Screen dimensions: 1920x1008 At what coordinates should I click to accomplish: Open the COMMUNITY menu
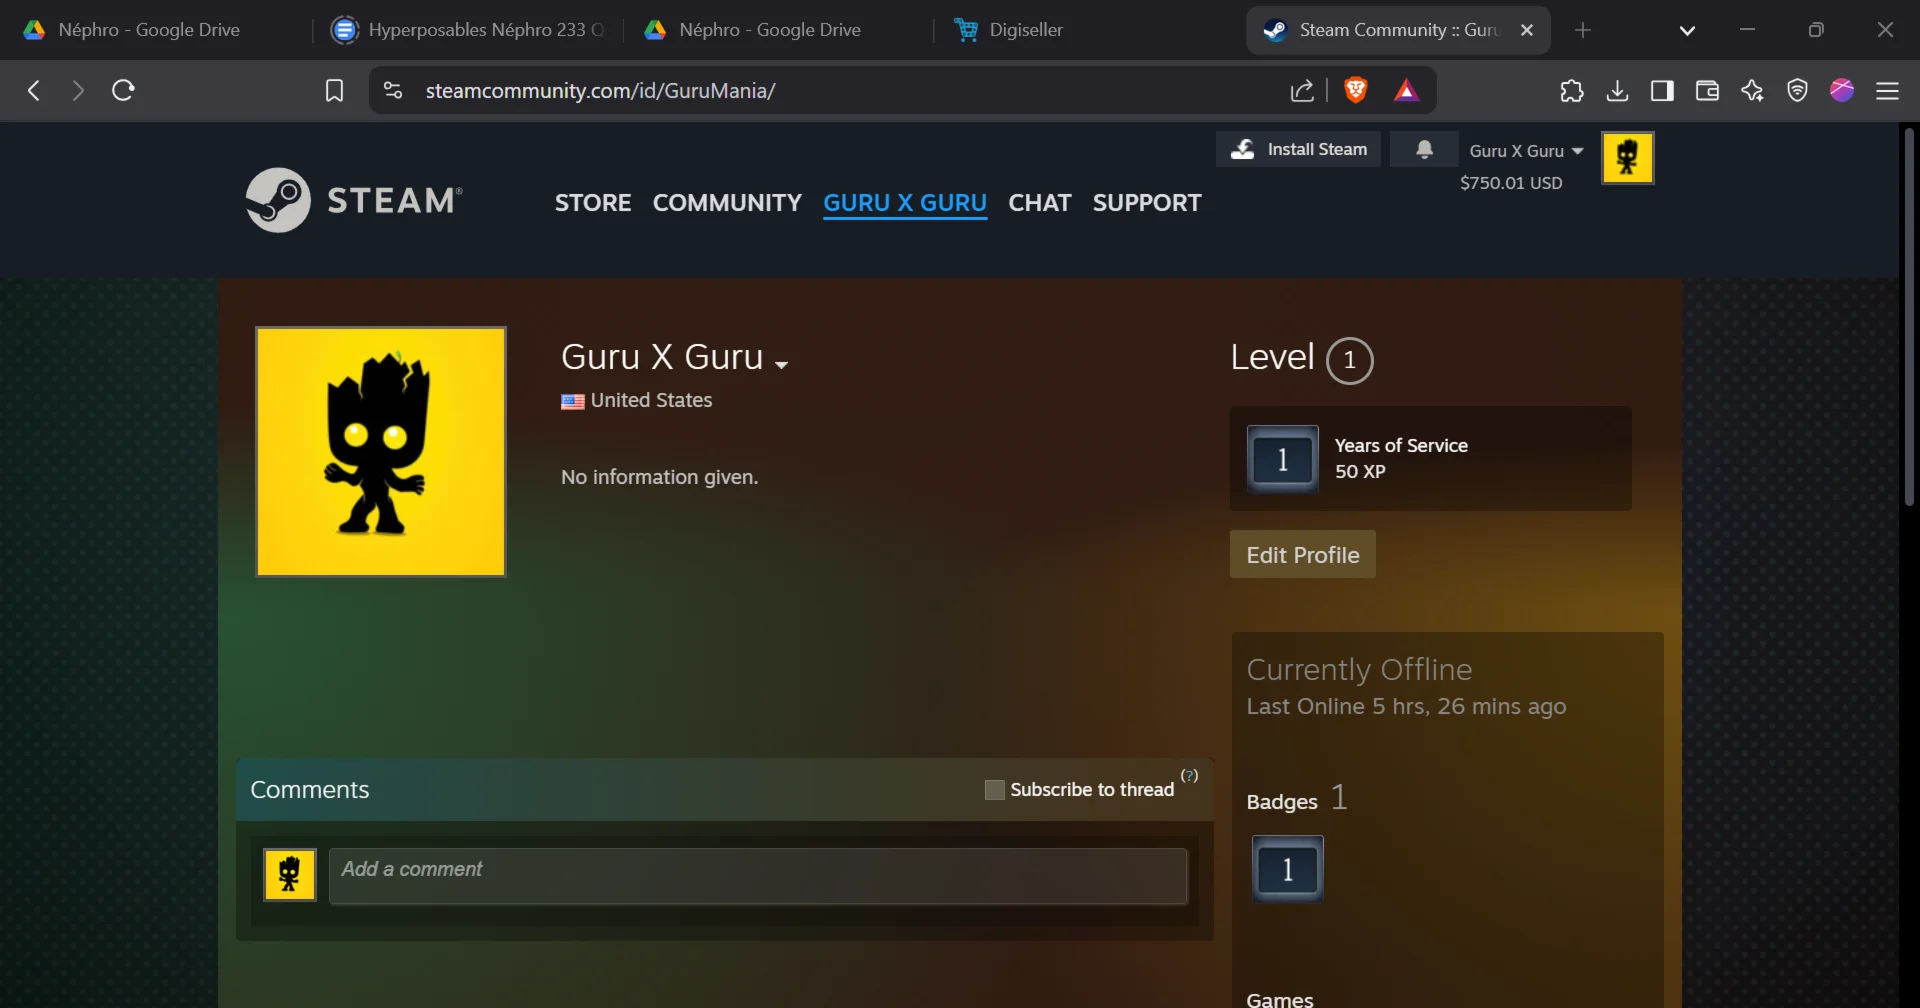(x=727, y=203)
